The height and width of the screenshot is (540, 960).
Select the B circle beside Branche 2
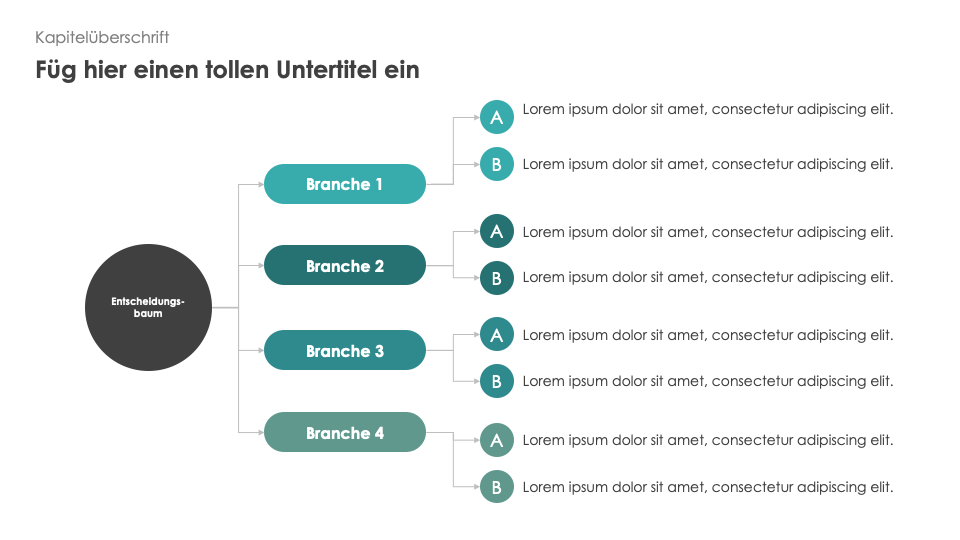coord(497,278)
